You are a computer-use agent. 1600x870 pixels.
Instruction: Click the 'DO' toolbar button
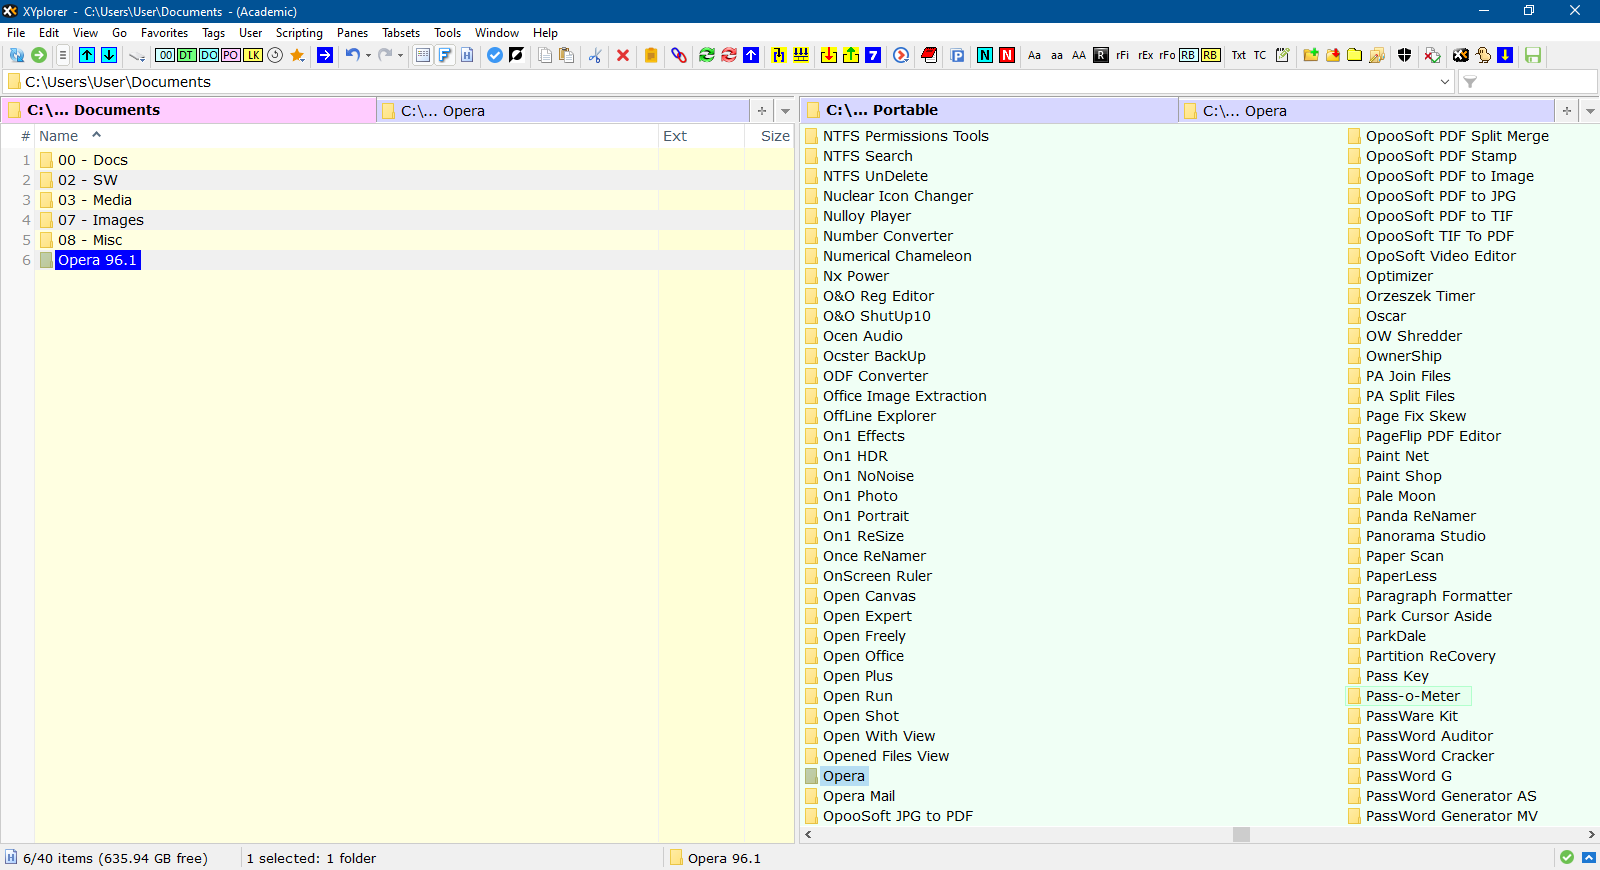209,55
